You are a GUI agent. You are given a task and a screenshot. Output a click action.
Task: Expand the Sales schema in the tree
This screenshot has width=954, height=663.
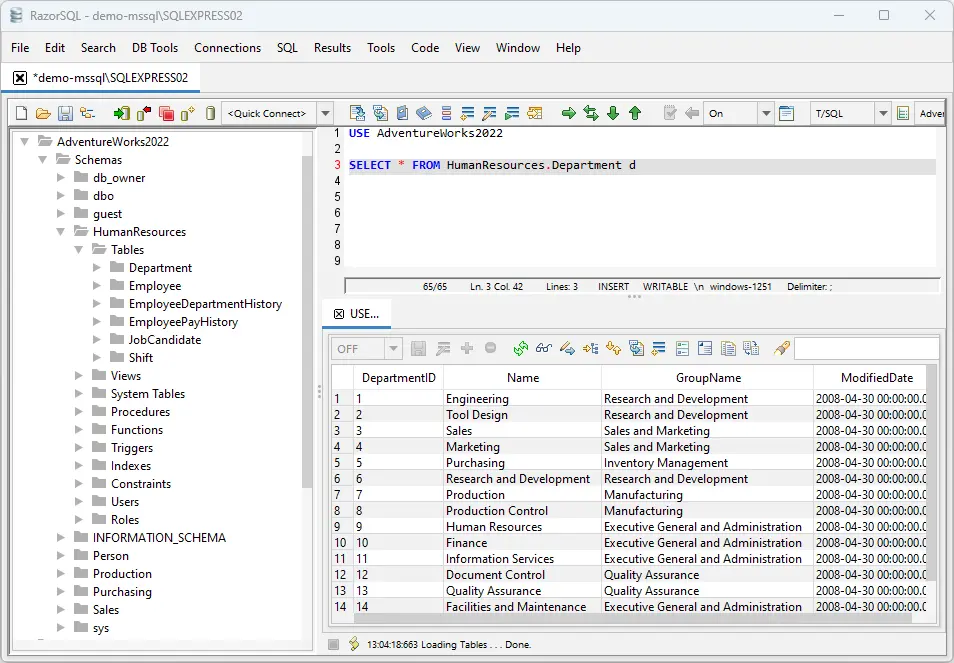click(x=61, y=610)
